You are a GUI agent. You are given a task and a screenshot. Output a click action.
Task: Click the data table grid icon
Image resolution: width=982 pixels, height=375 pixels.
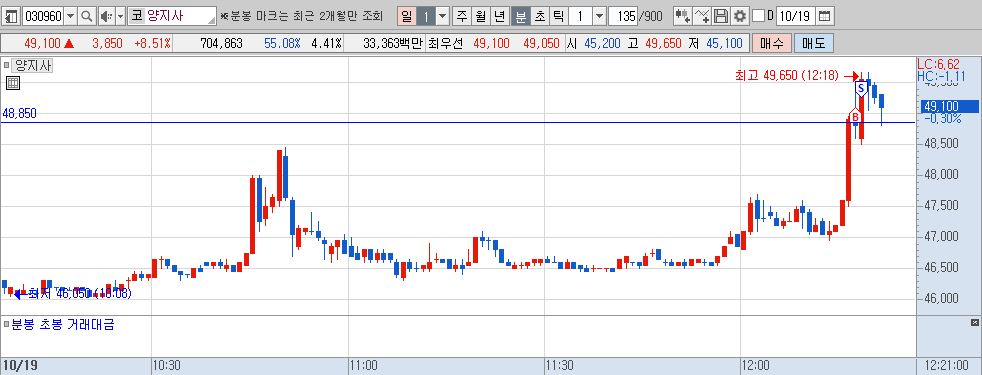[13, 83]
